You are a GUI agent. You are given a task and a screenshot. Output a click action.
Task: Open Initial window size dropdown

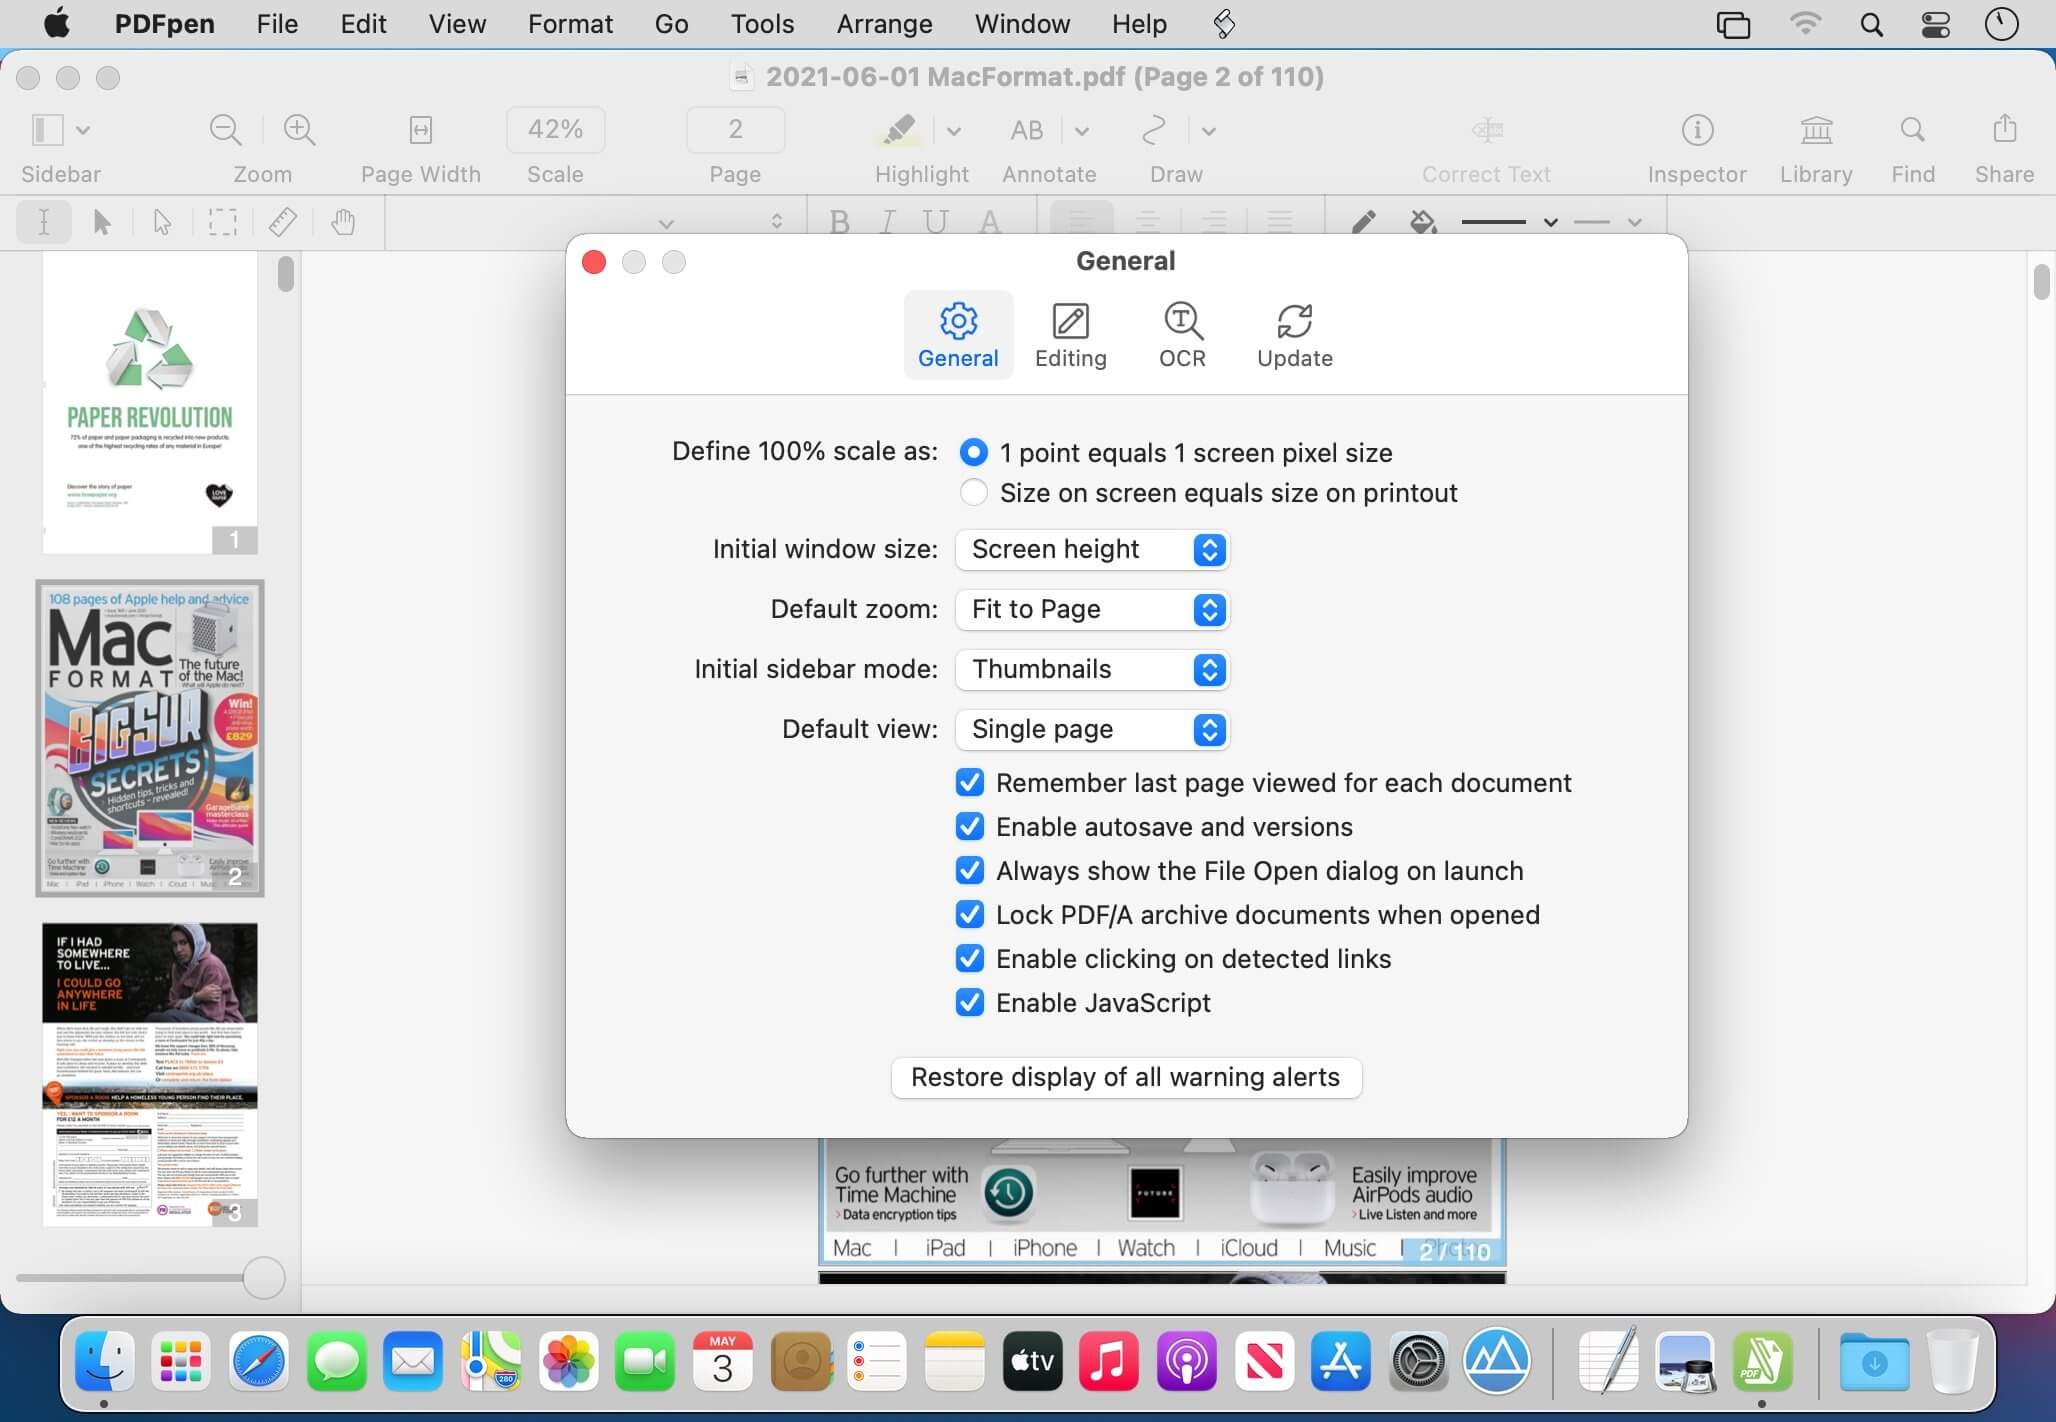(x=1092, y=550)
